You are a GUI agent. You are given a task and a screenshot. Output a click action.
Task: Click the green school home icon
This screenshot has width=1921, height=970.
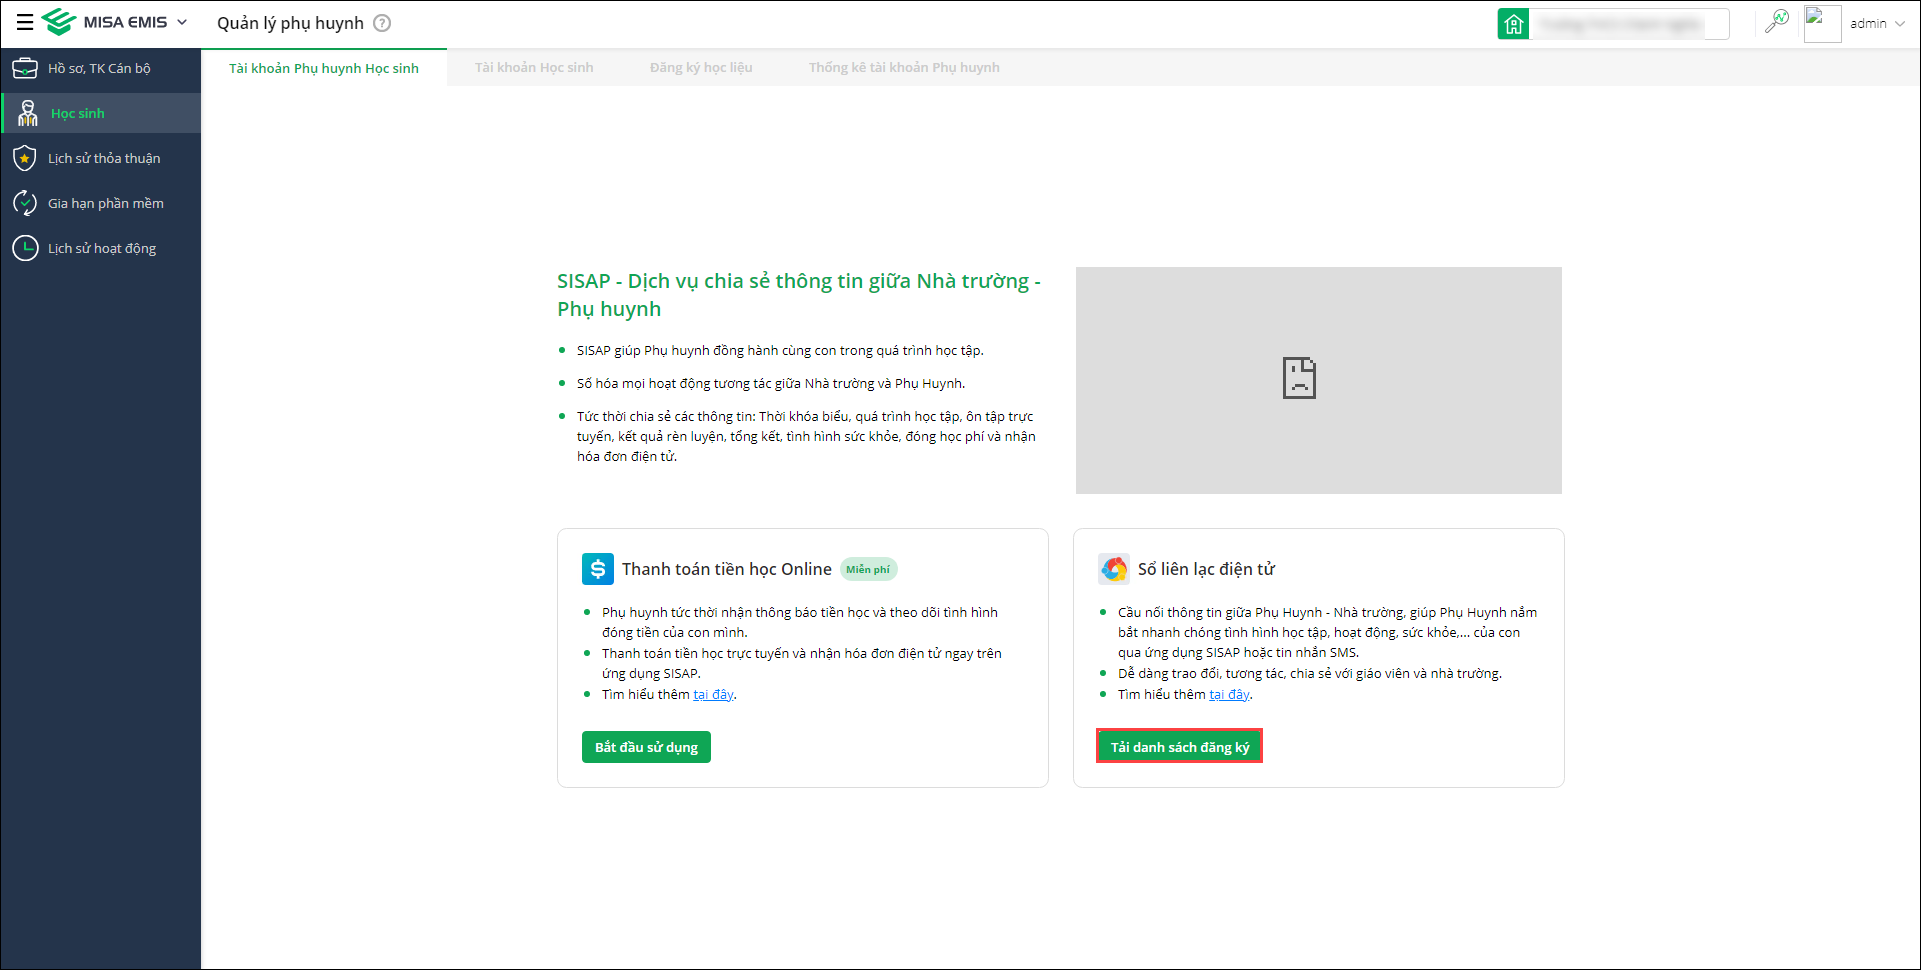[x=1513, y=23]
